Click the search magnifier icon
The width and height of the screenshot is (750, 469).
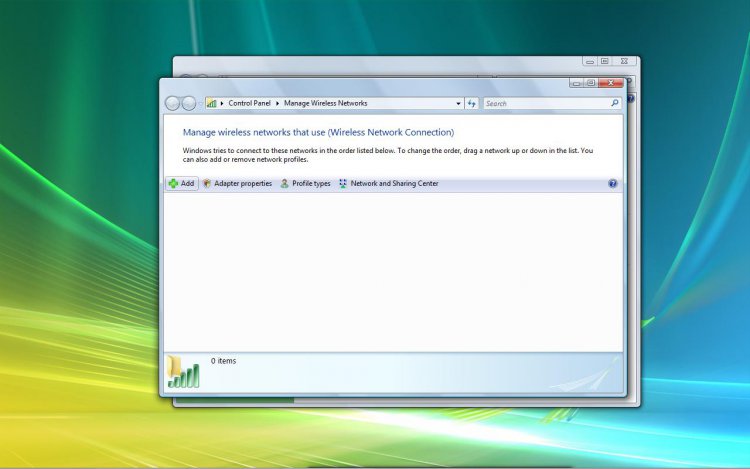pyautogui.click(x=615, y=103)
